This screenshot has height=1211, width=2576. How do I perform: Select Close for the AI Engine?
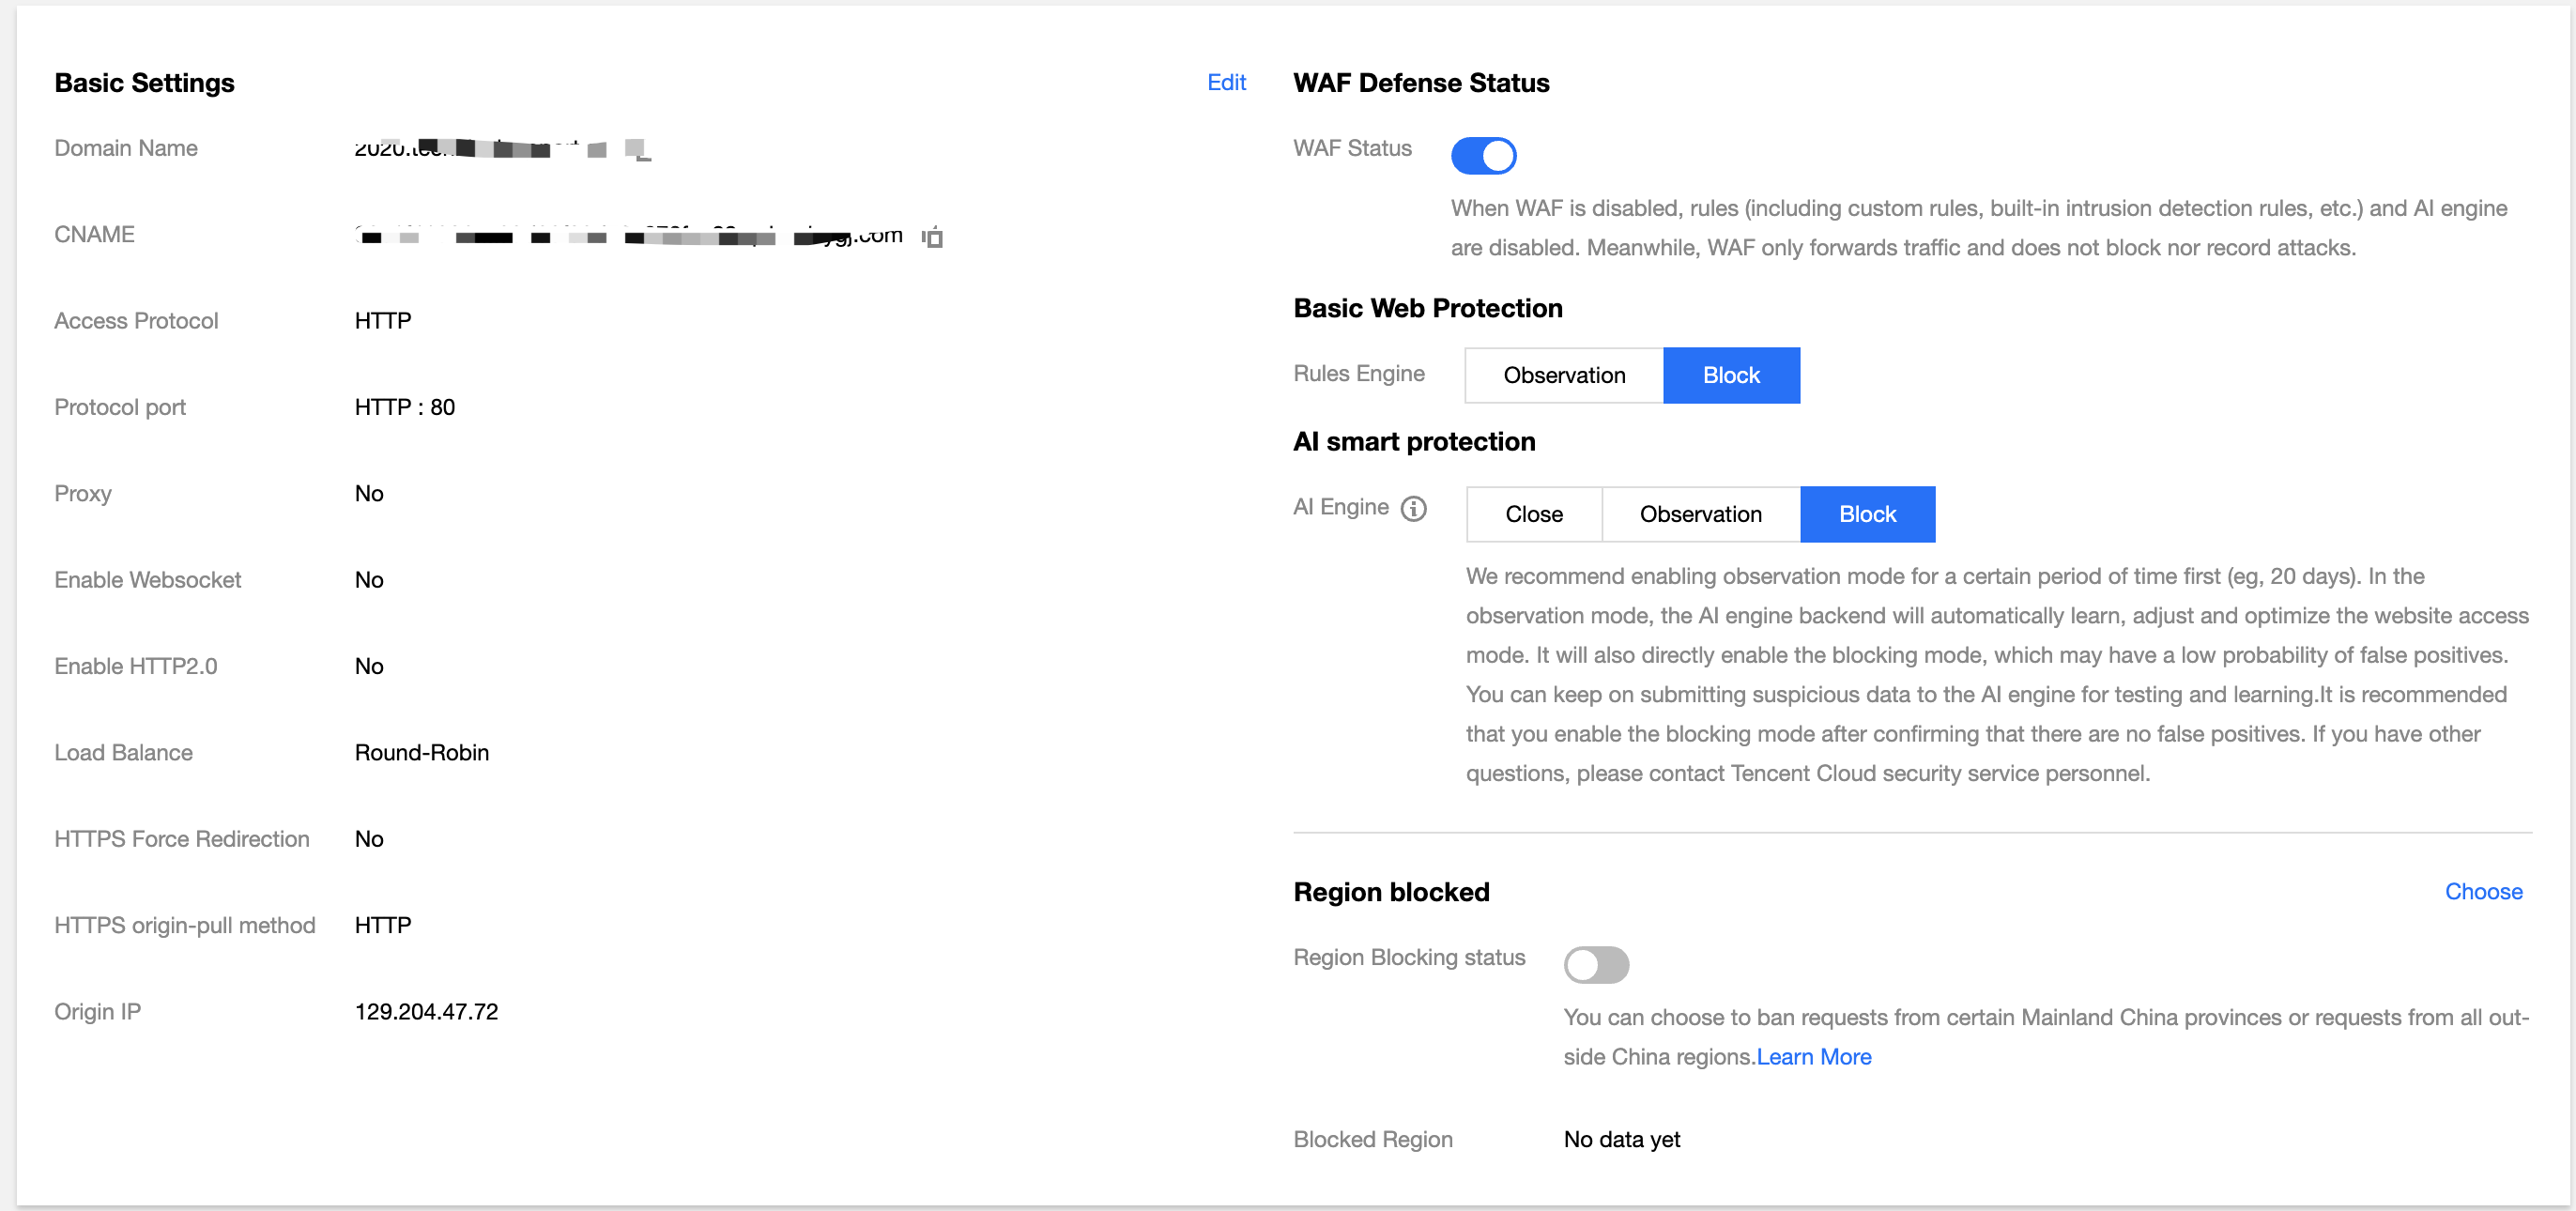click(x=1534, y=514)
